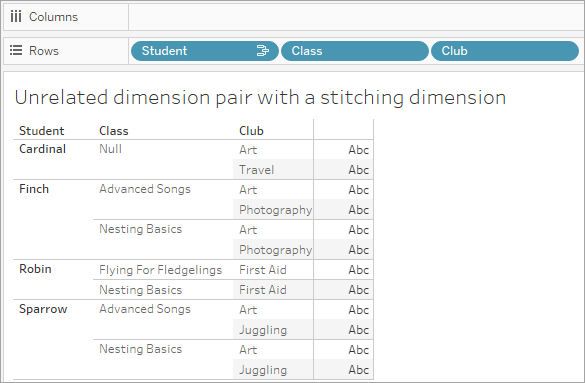585x383 pixels.
Task: Select the Robin student row label
Action: 35,269
